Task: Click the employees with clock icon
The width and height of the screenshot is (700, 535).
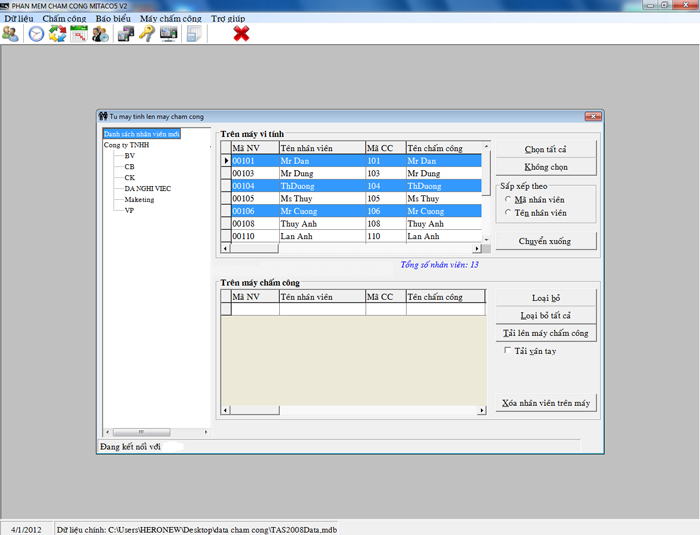Action: (x=100, y=34)
